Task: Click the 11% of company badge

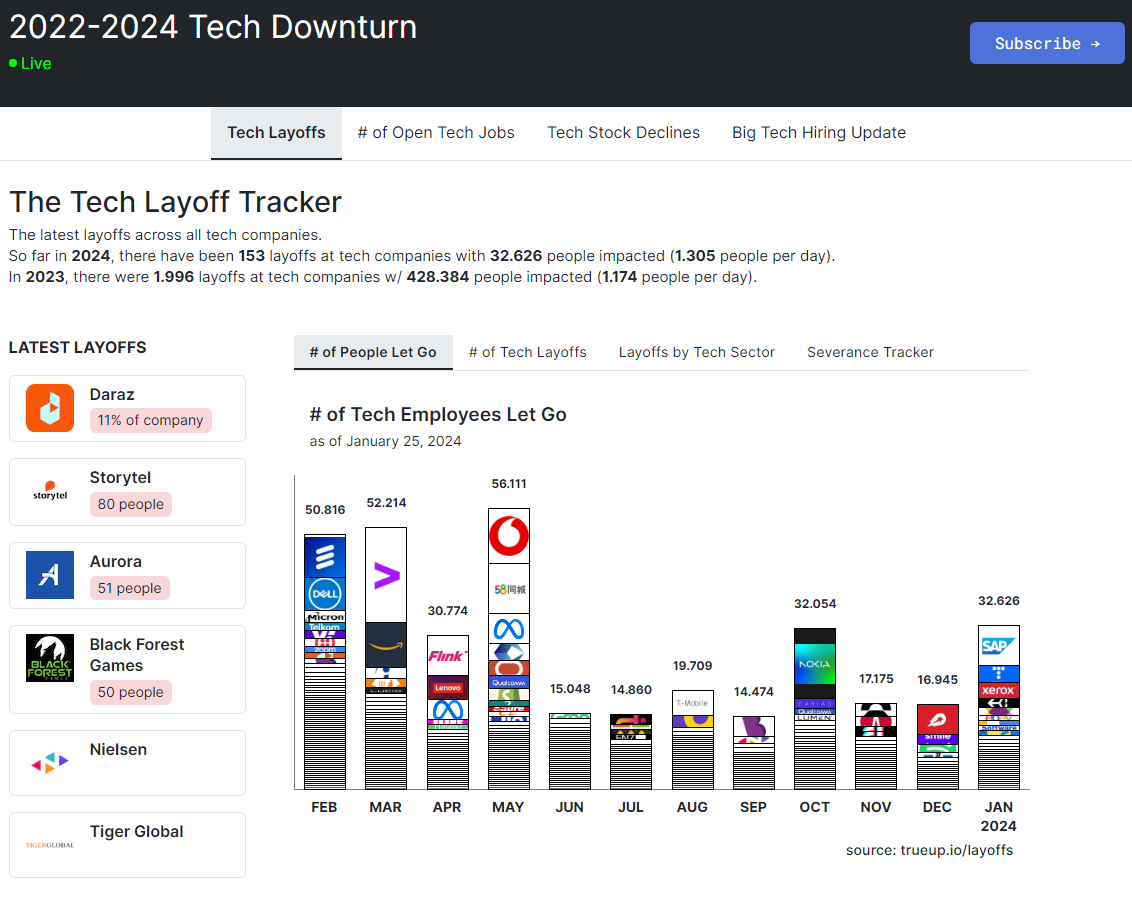Action: [x=151, y=420]
